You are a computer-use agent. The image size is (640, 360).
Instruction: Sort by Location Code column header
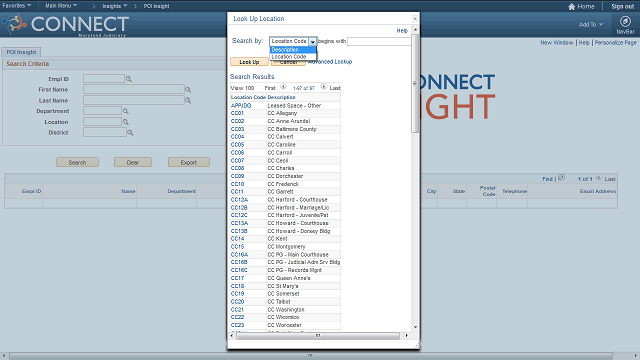click(x=248, y=97)
